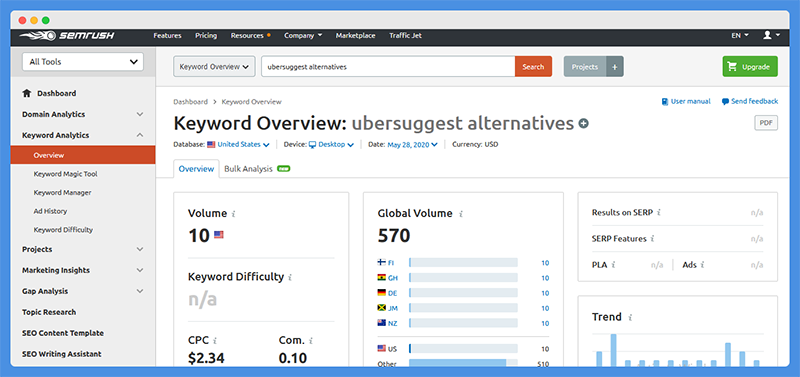
Task: Expand the Domain Analytics sidebar section
Action: click(83, 114)
